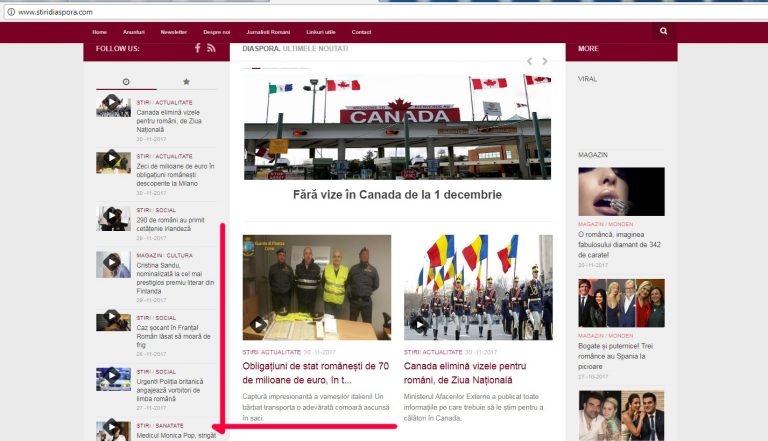The height and width of the screenshot is (441, 768).
Task: Switch to the clock recent-posts tab
Action: (x=126, y=81)
